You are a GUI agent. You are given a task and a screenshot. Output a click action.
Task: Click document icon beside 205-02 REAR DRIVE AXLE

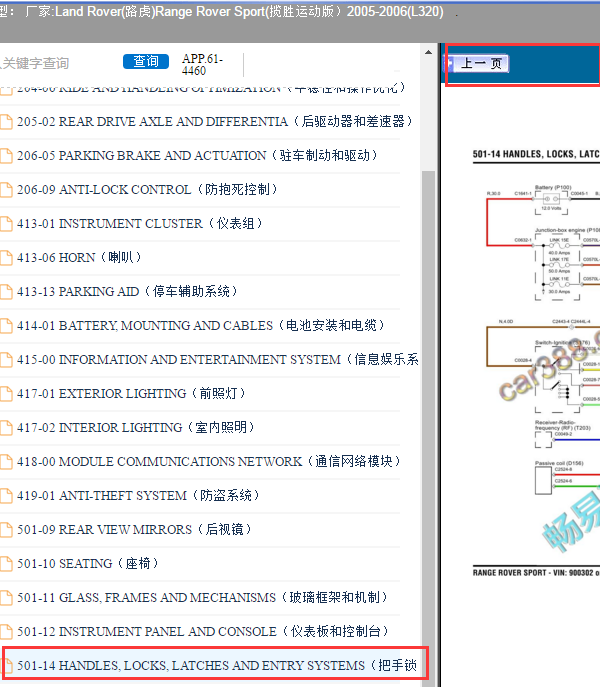pyautogui.click(x=6, y=122)
